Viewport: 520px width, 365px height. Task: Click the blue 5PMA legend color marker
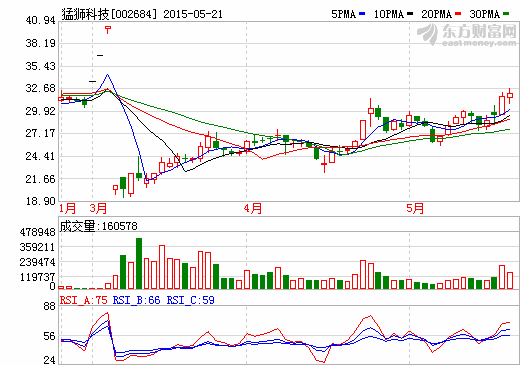click(362, 14)
